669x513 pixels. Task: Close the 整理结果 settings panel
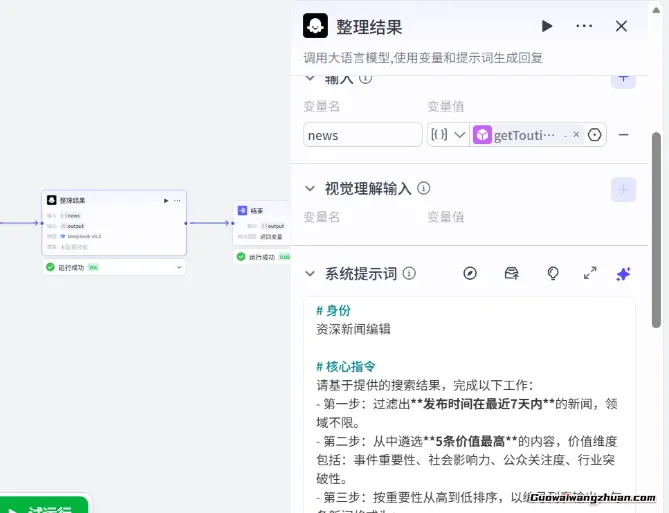tap(621, 26)
